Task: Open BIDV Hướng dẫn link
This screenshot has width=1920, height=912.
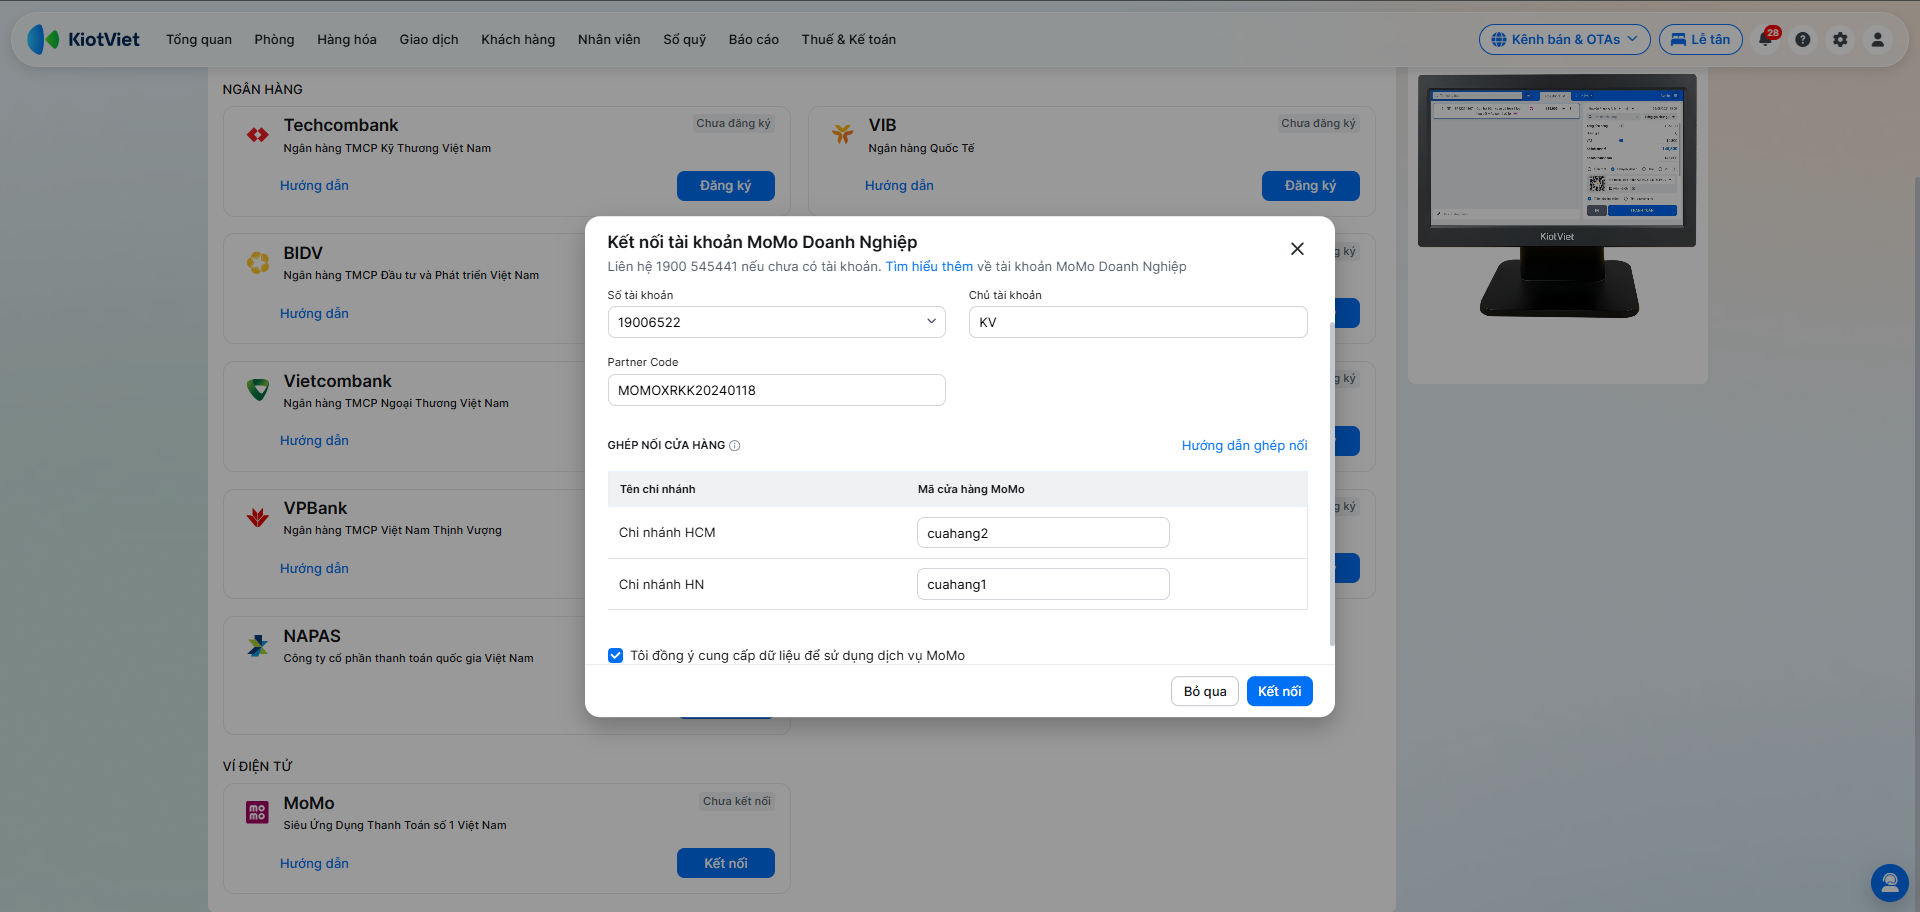Action: [314, 314]
